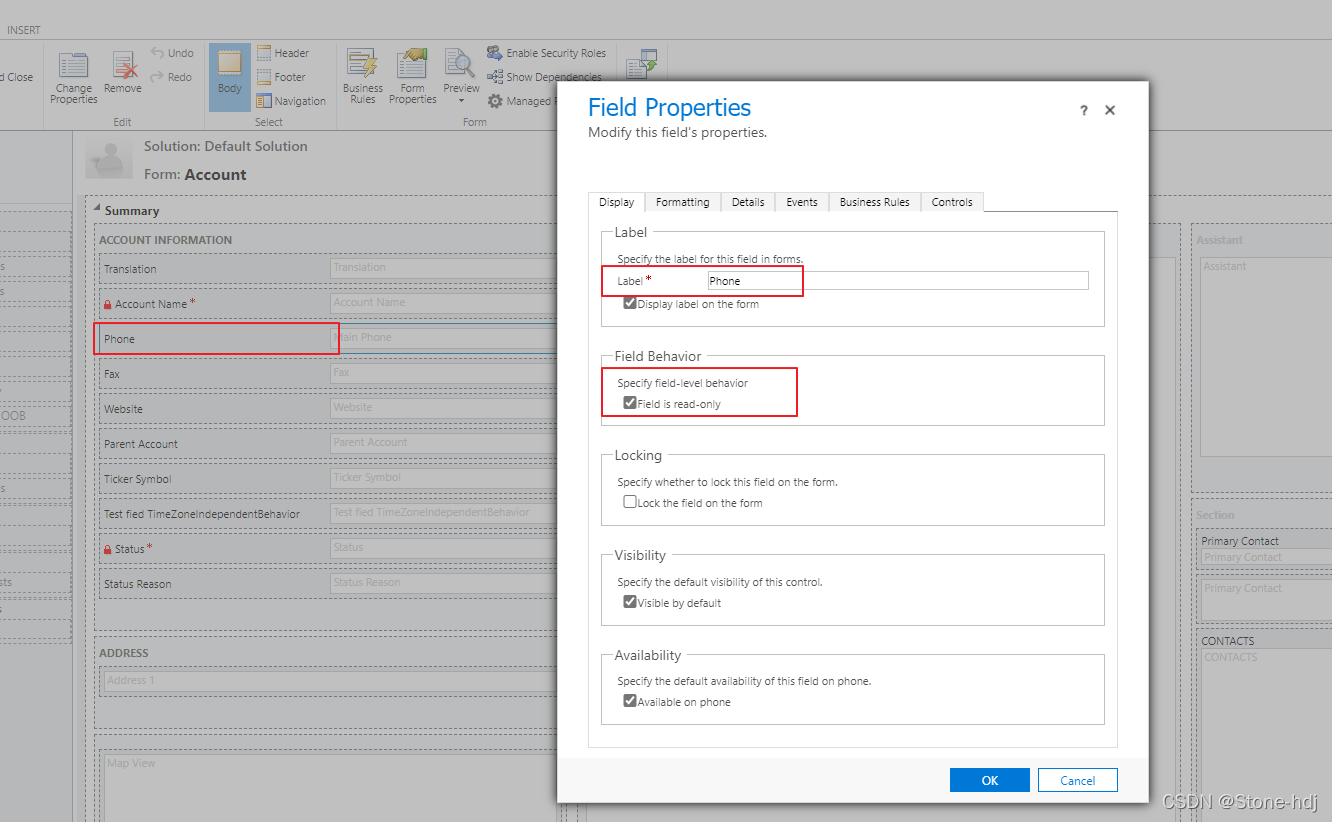Image resolution: width=1332 pixels, height=822 pixels.
Task: Click the Managed Properties gear icon
Action: pyautogui.click(x=495, y=101)
